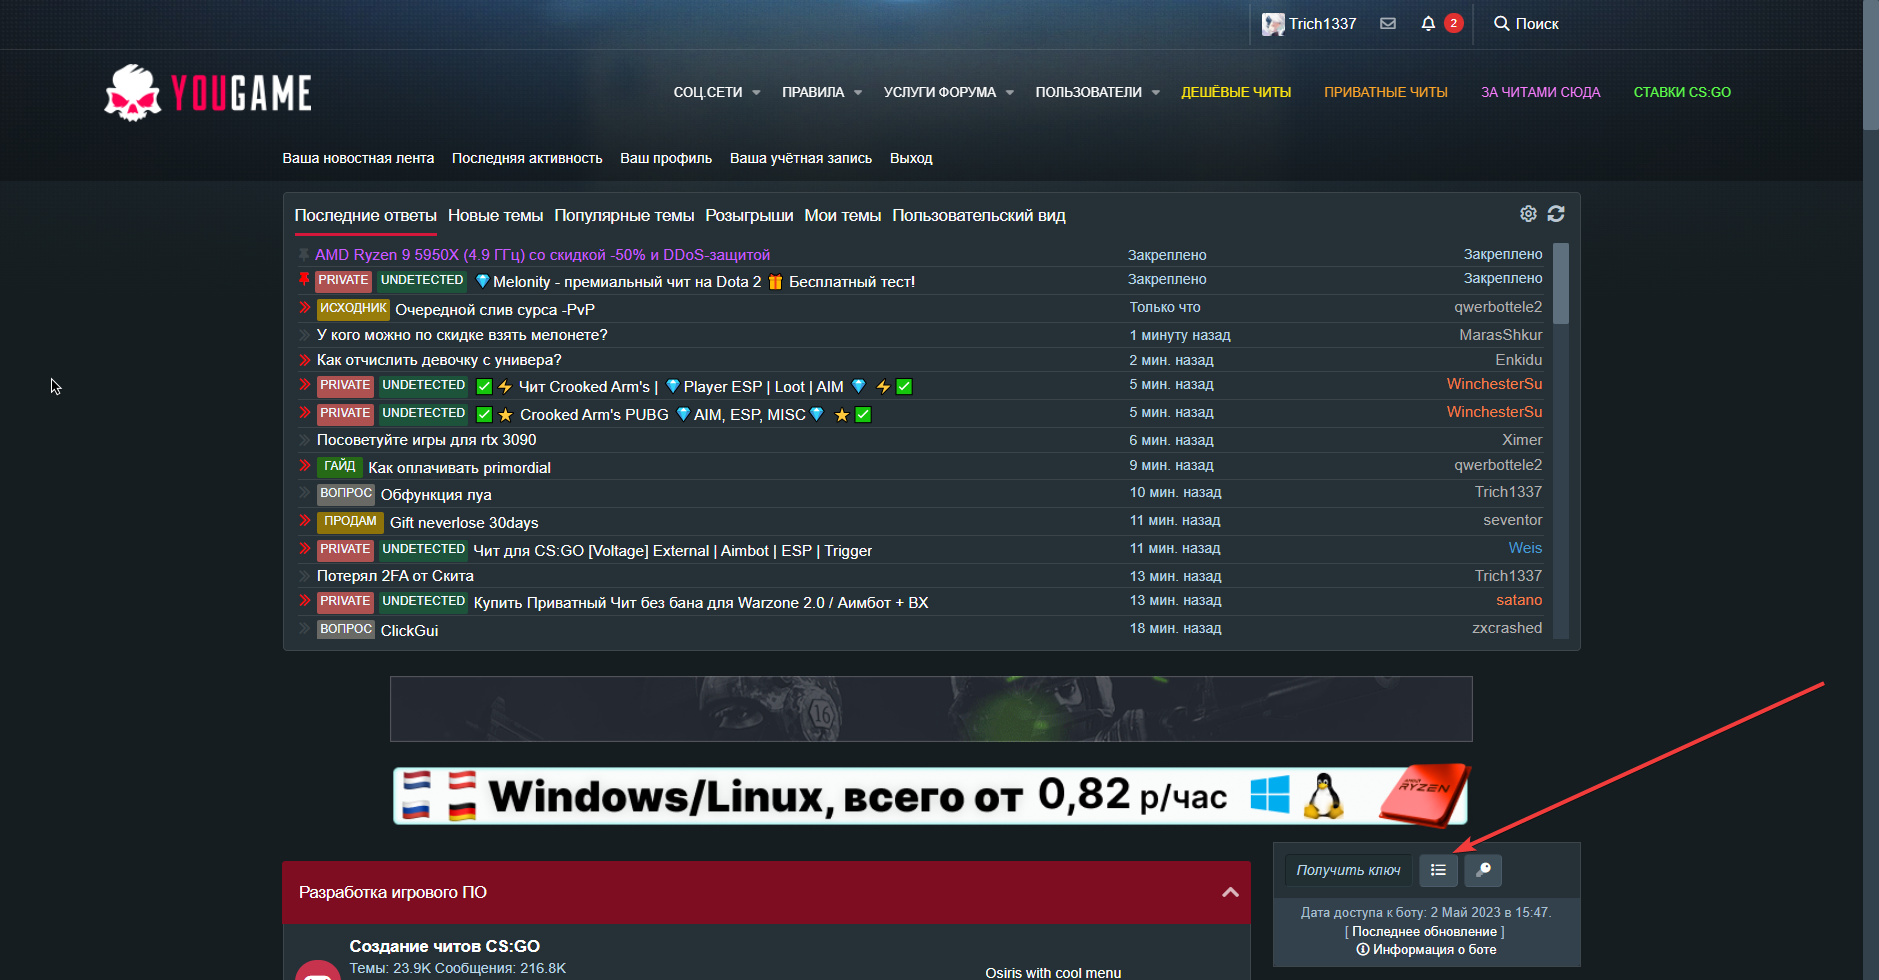Open the УСЛУГИ ФОРУМА dropdown
The width and height of the screenshot is (1879, 980).
(x=948, y=92)
